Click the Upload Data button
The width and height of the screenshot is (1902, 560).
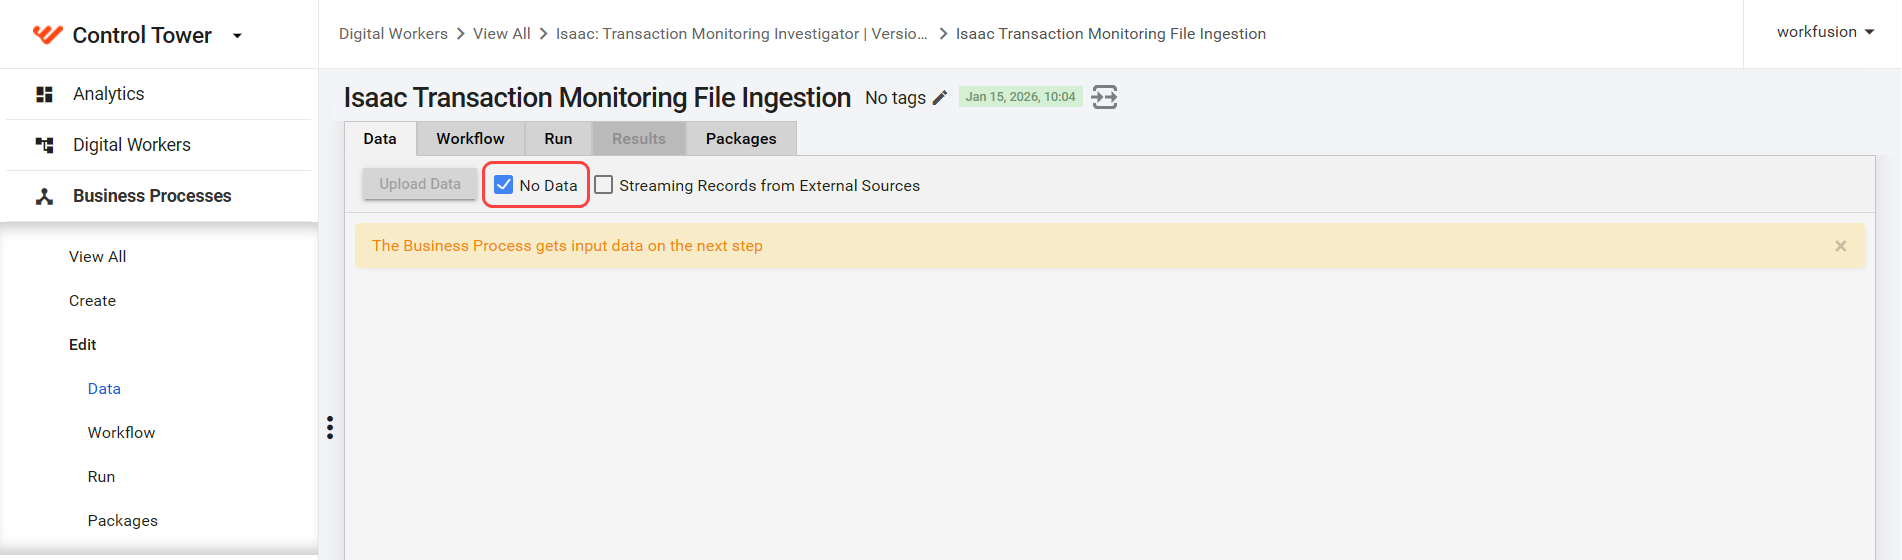click(420, 184)
